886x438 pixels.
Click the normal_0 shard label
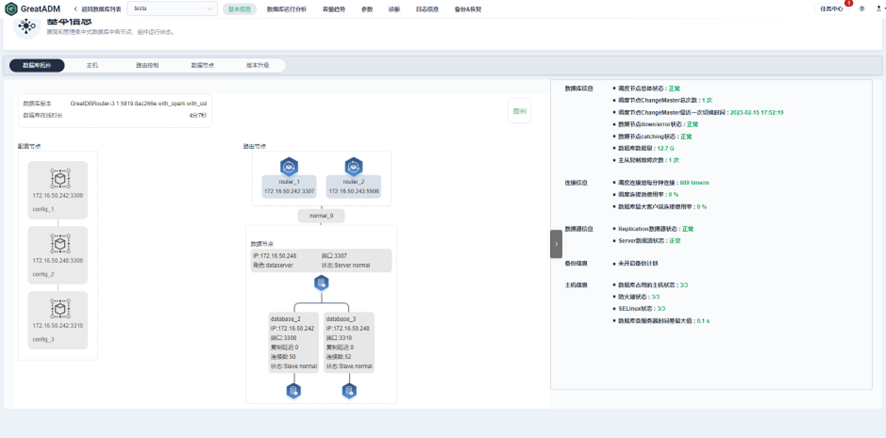(x=321, y=216)
